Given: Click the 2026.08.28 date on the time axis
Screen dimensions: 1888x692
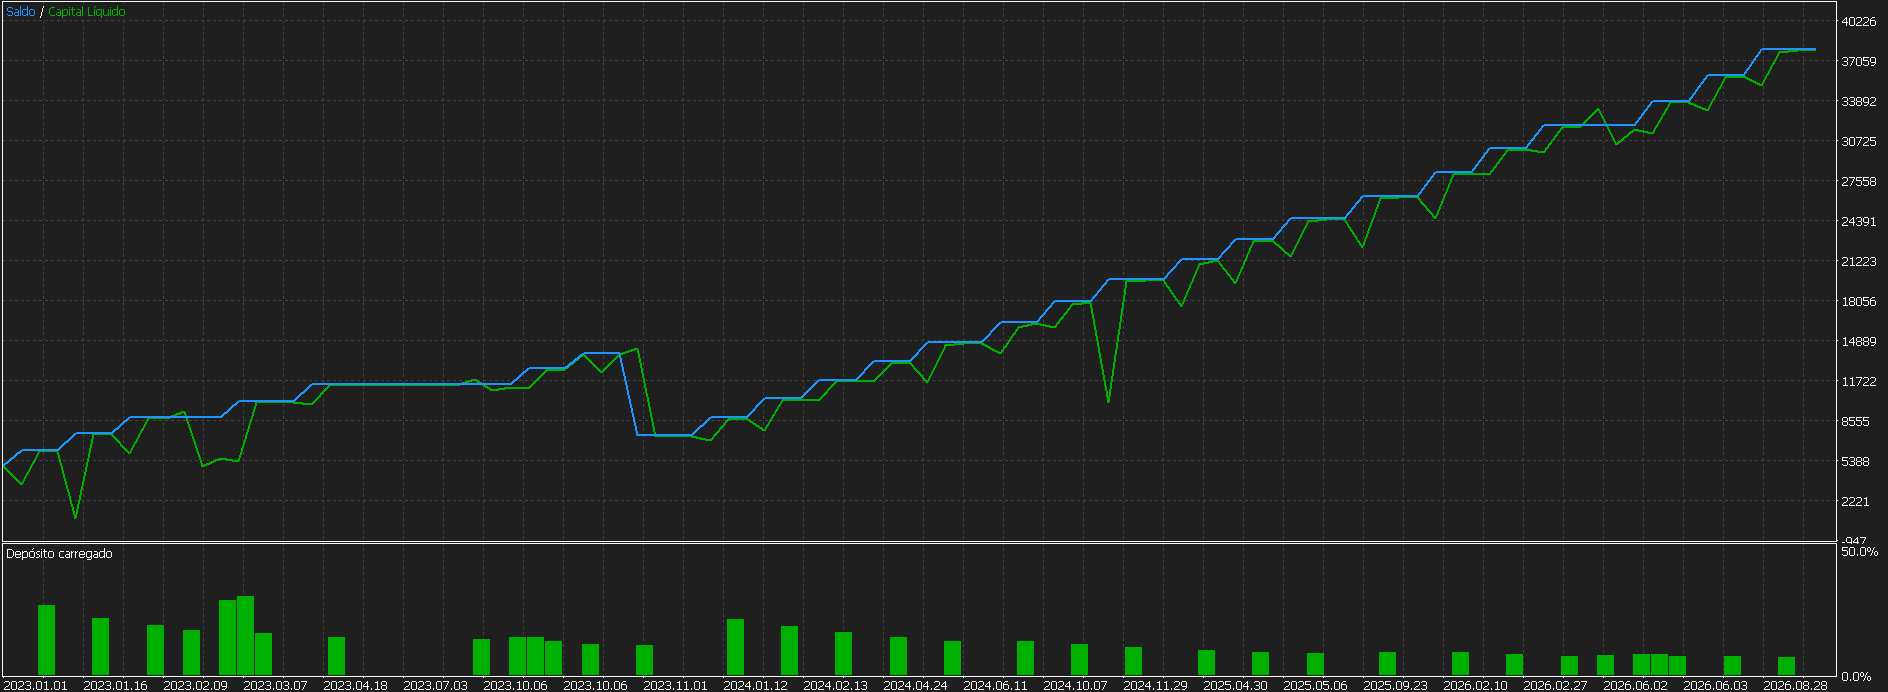Looking at the screenshot, I should click(1796, 685).
